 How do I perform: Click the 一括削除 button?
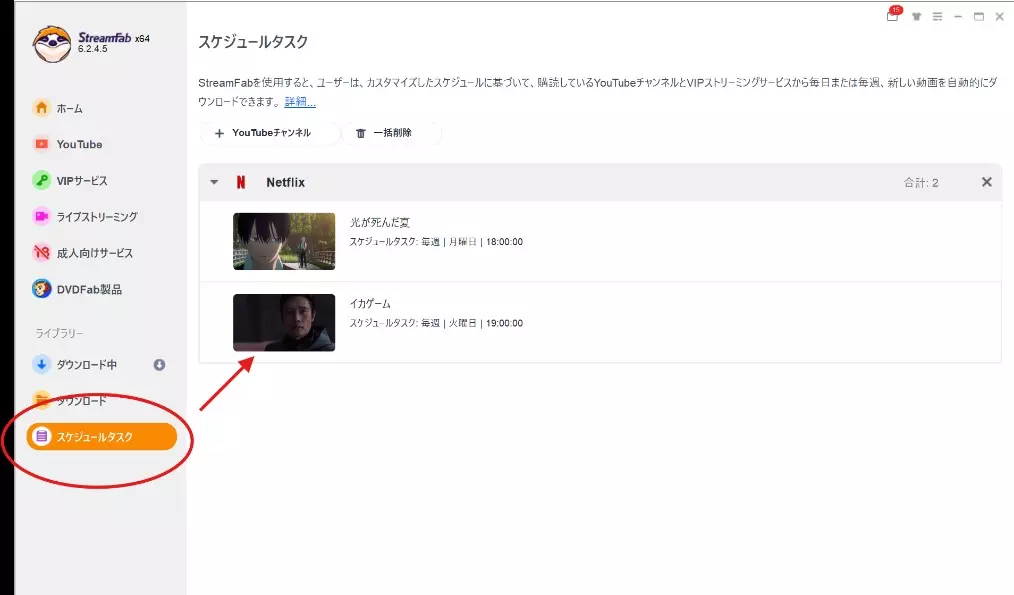[392, 133]
